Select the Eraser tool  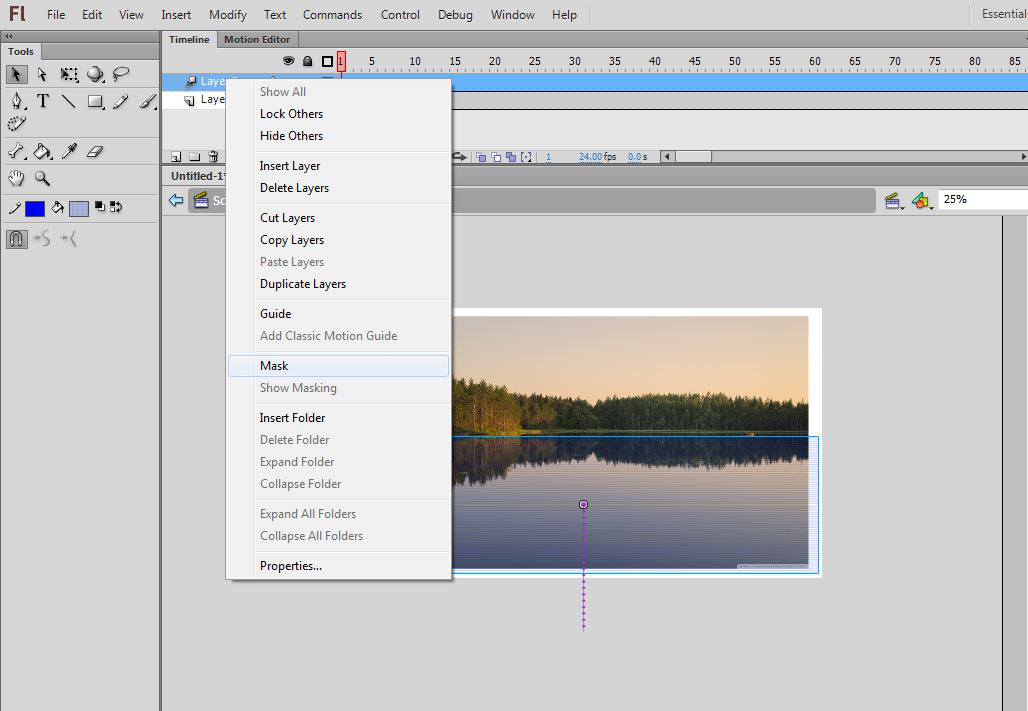point(96,152)
